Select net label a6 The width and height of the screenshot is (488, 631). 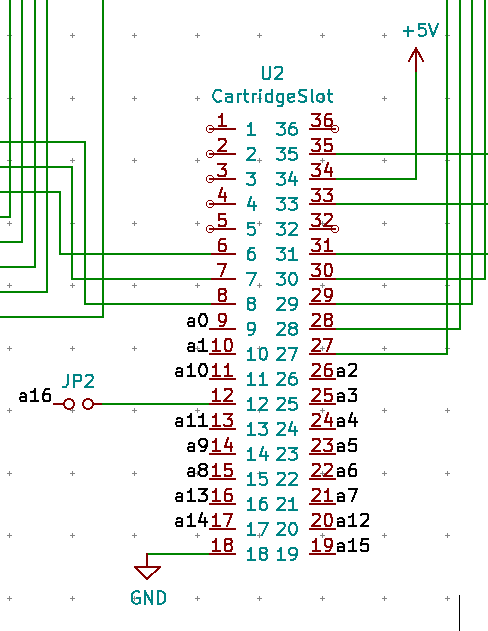click(347, 471)
